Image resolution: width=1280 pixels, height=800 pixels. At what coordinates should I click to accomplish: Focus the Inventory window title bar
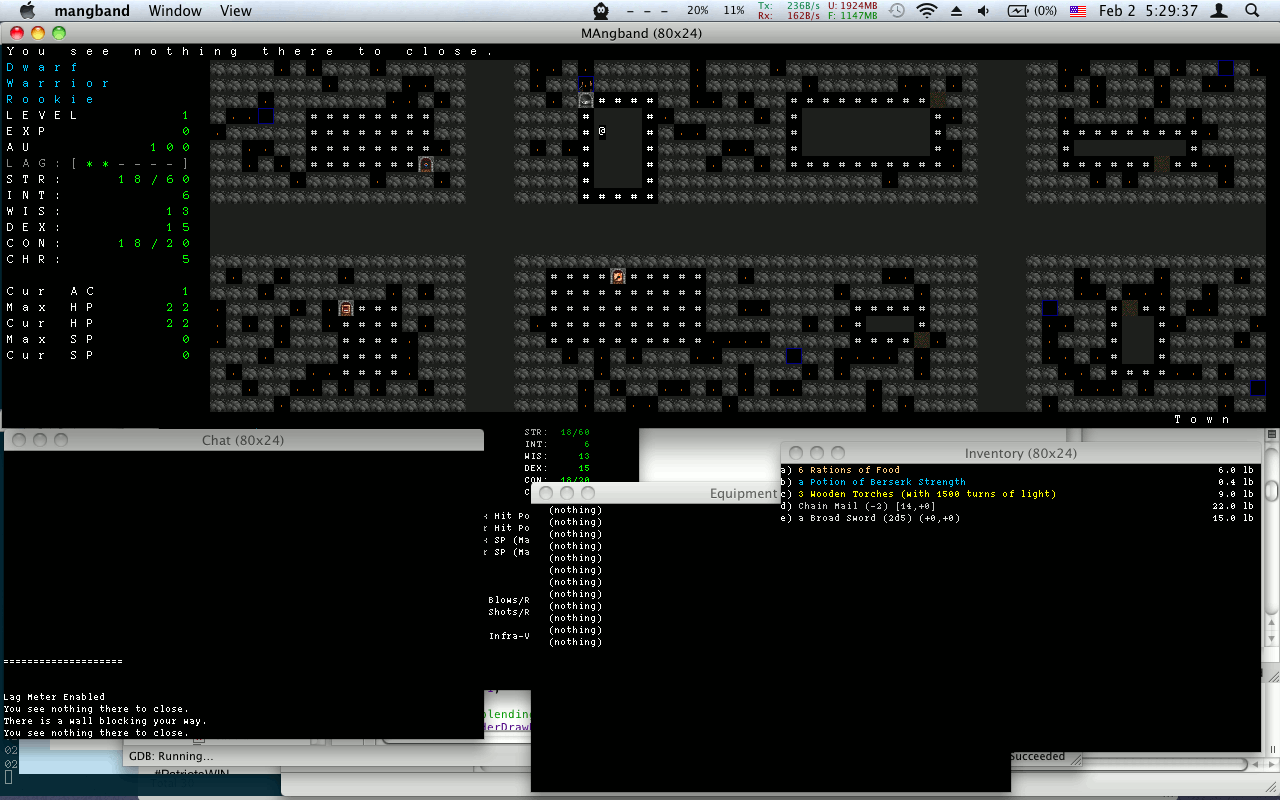tap(1020, 453)
